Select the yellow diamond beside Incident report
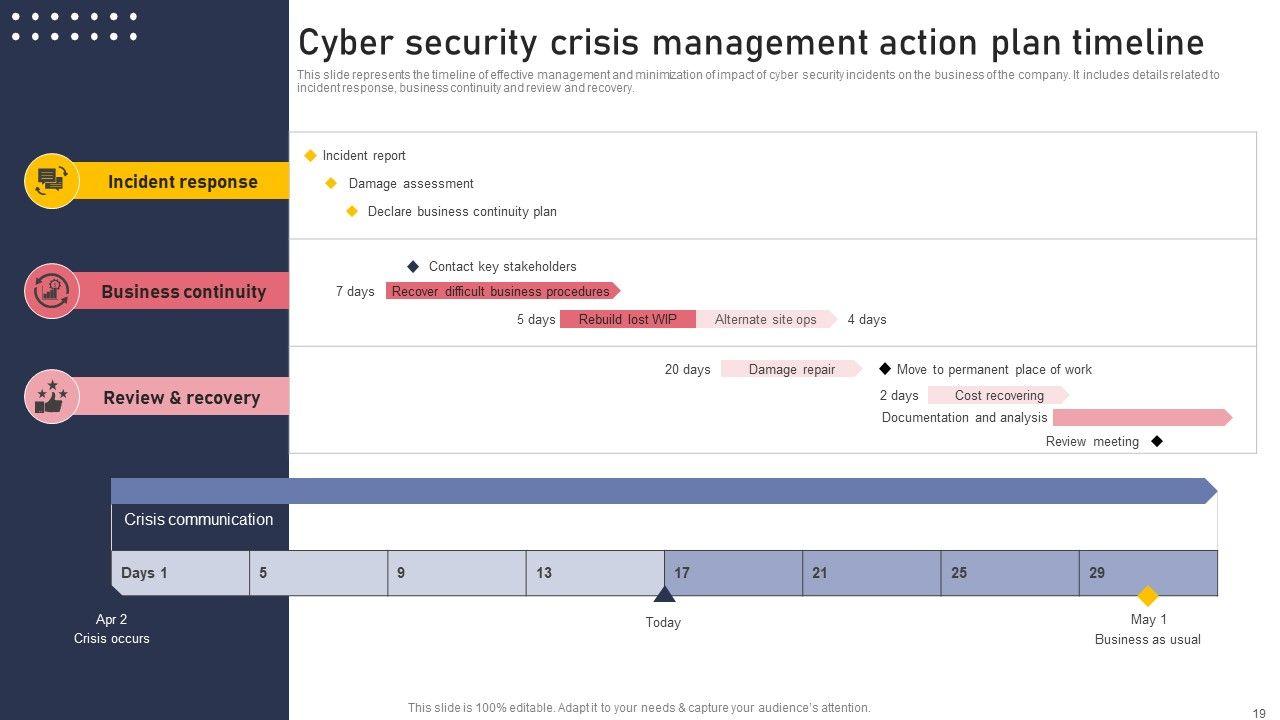 pyautogui.click(x=310, y=155)
